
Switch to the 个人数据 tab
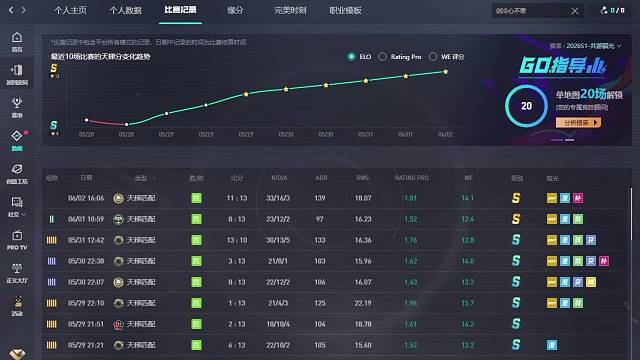click(125, 11)
